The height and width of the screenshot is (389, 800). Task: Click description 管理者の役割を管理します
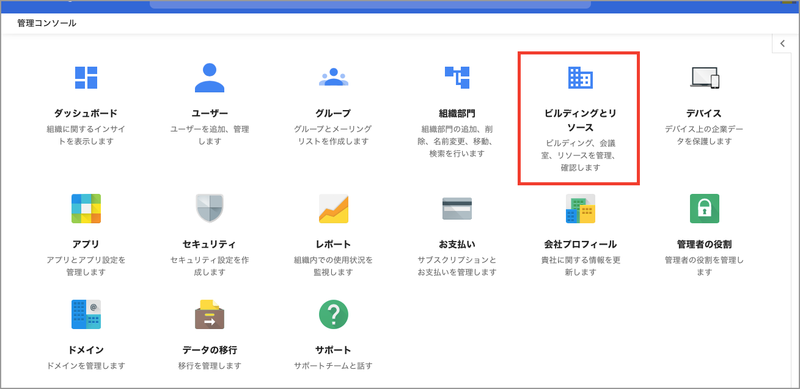click(x=705, y=265)
